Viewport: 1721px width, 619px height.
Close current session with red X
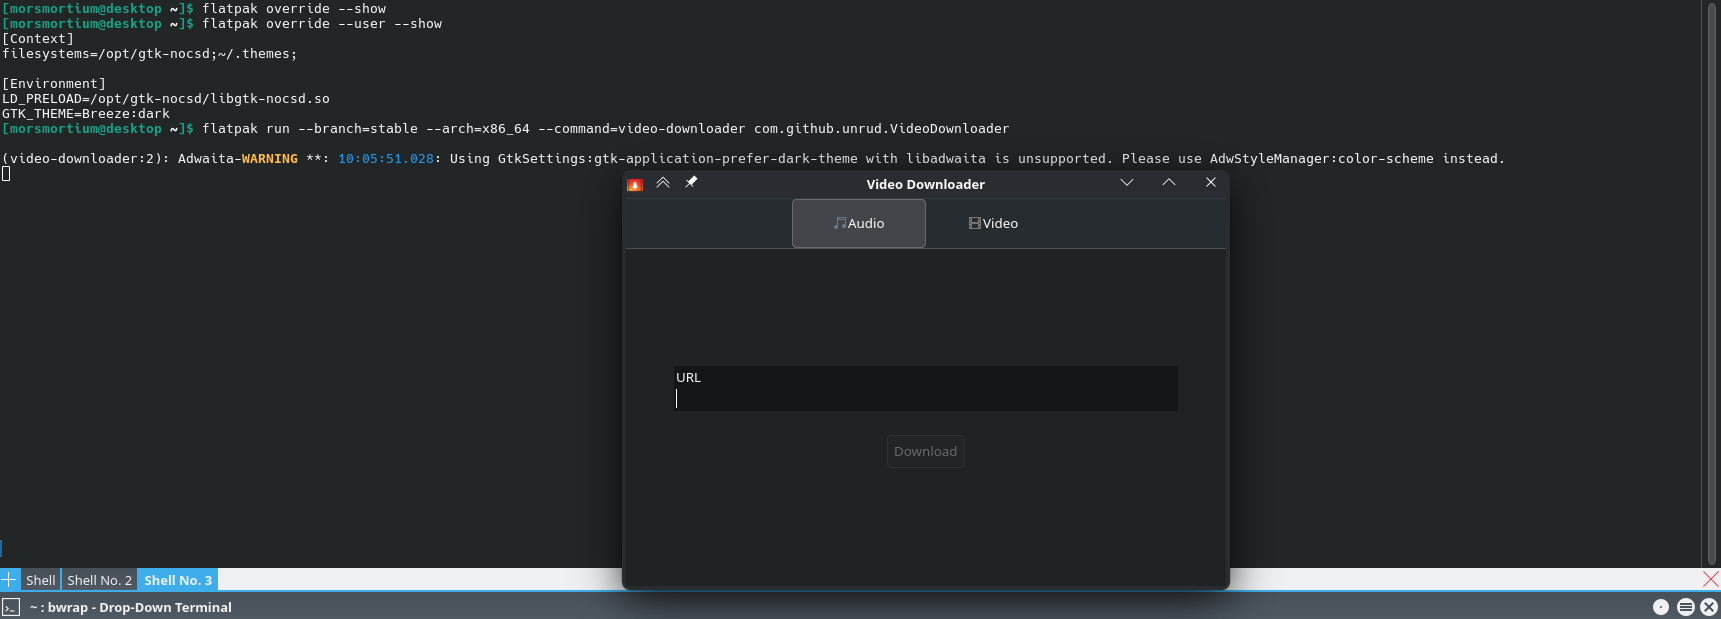pos(1710,579)
